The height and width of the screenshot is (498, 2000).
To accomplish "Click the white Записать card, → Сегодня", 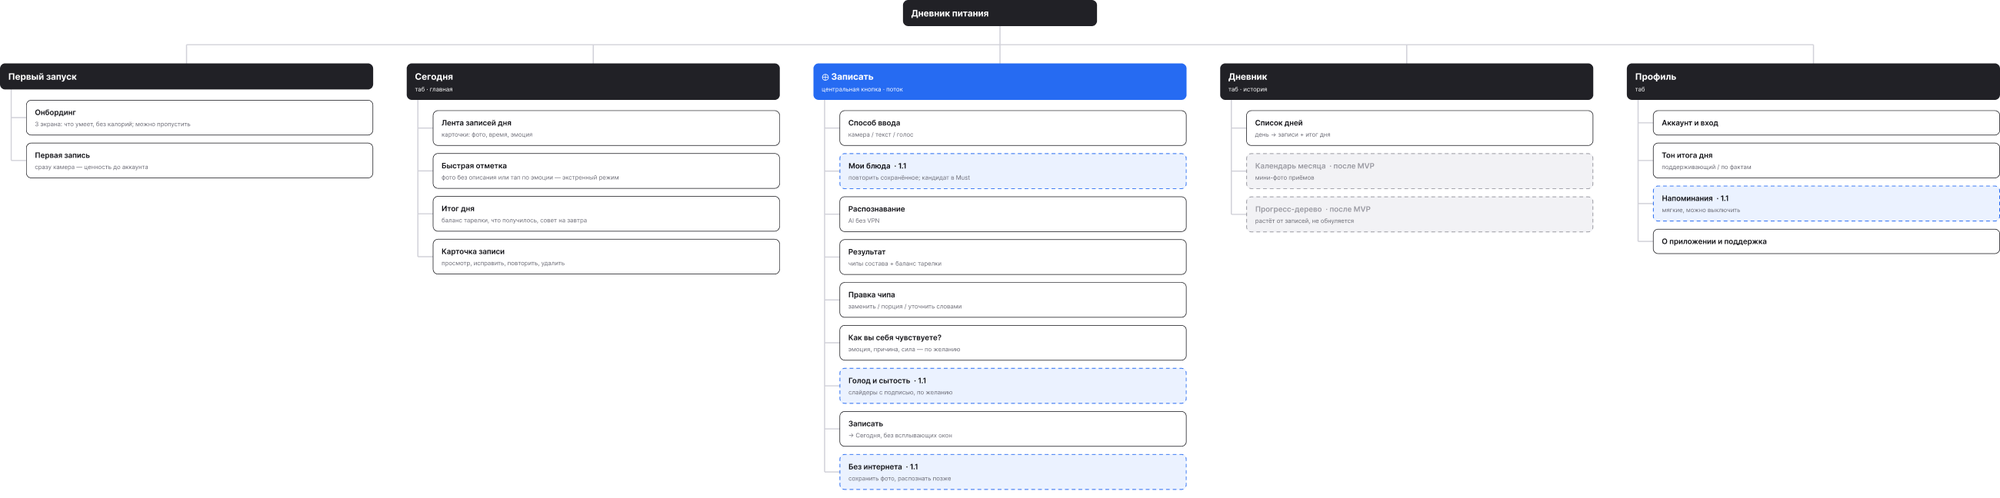I will [x=1013, y=429].
